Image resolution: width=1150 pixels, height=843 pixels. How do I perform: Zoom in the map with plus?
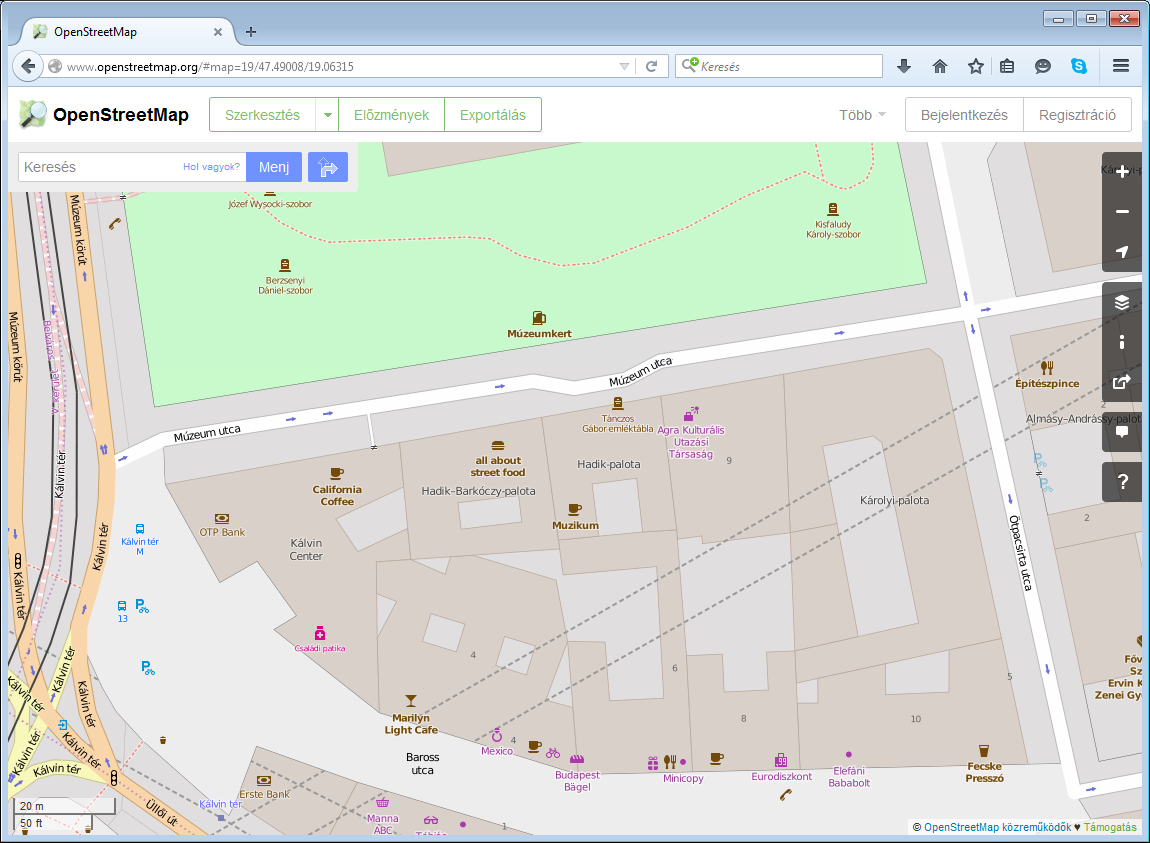(x=1121, y=172)
